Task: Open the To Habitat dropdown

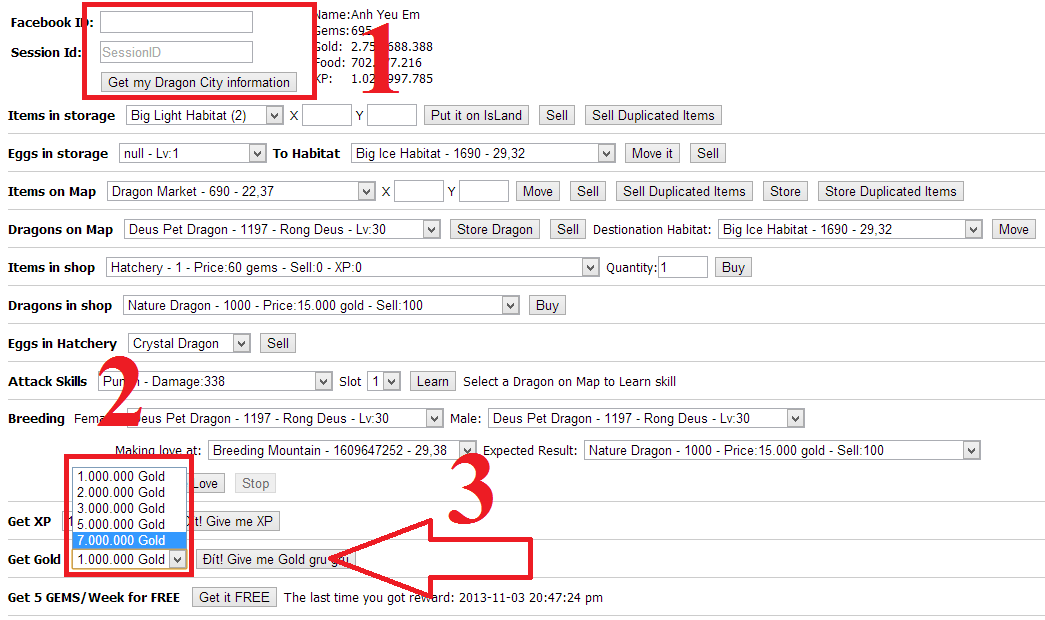Action: pyautogui.click(x=483, y=153)
